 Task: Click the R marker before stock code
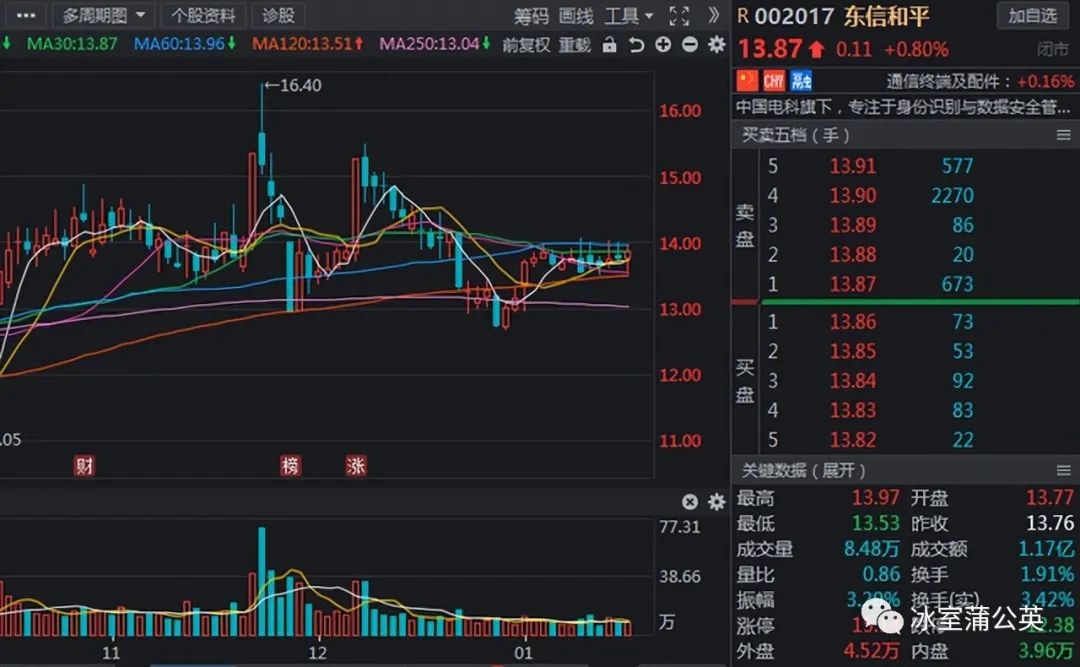coord(742,16)
